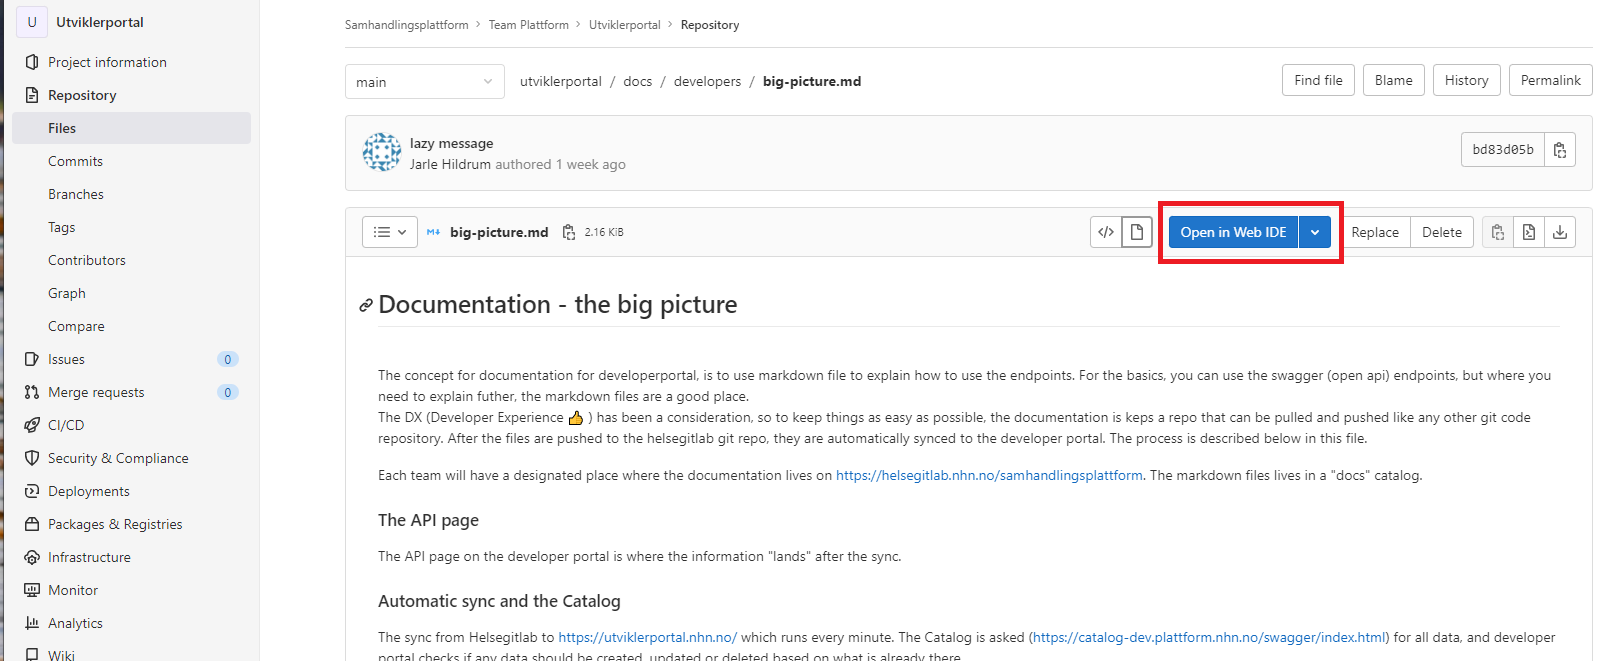This screenshot has width=1617, height=661.
Task: Click the Merge requests icon
Action: (32, 392)
